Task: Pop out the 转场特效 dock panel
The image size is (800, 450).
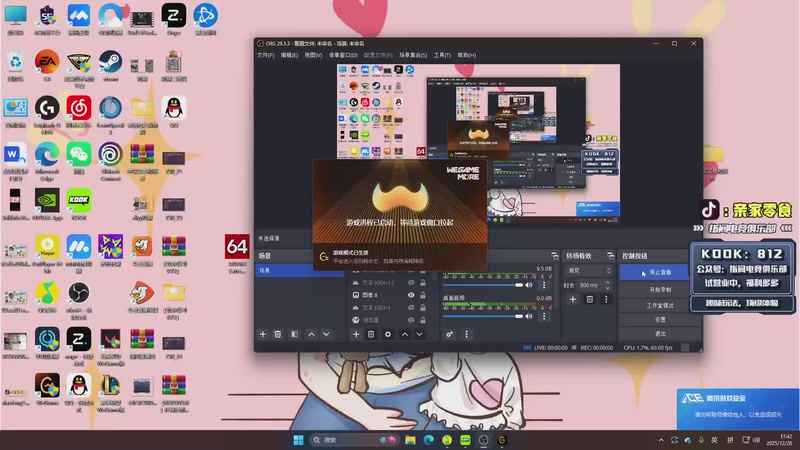Action: [610, 256]
